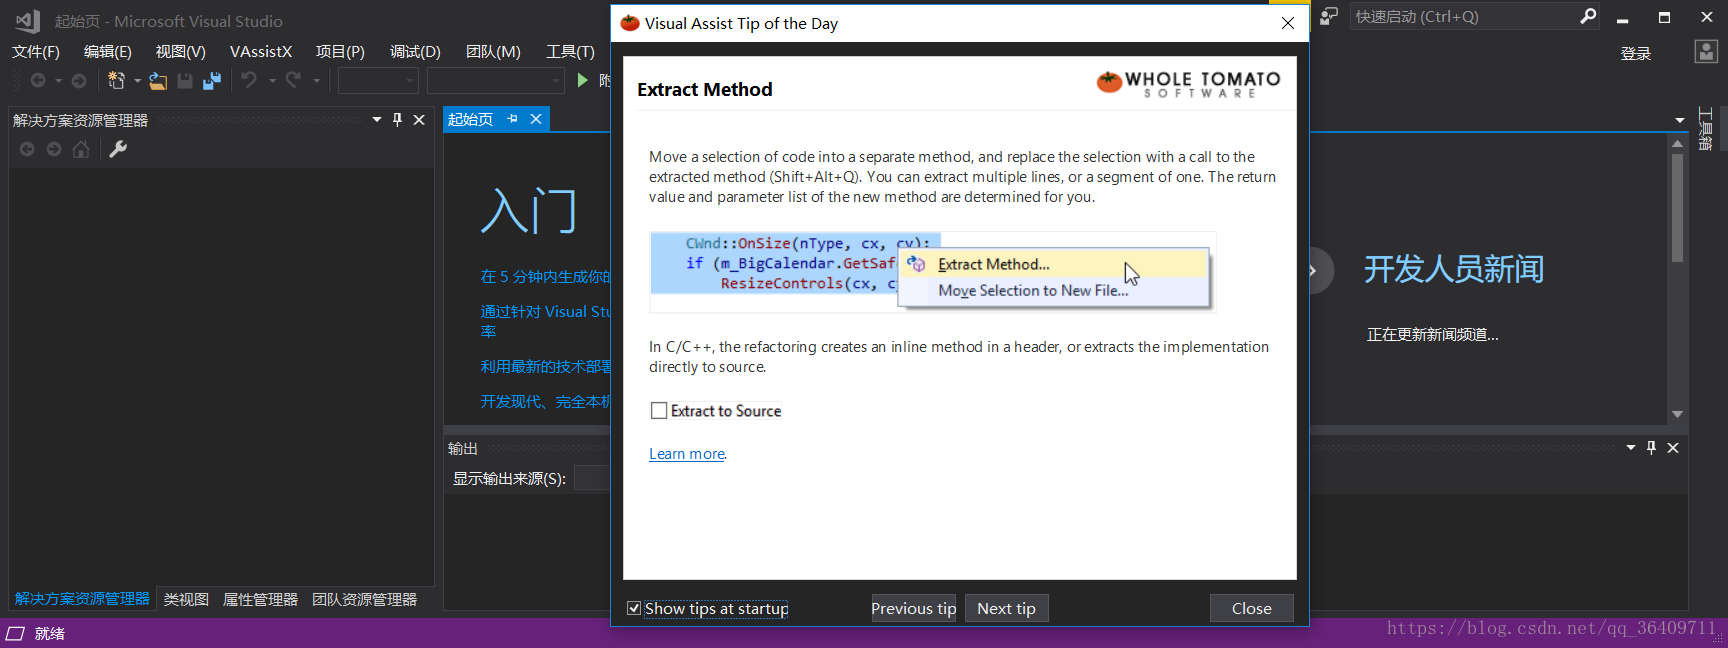Open Solution Explorer properties wrench icon
Viewport: 1728px width, 648px height.
click(118, 149)
